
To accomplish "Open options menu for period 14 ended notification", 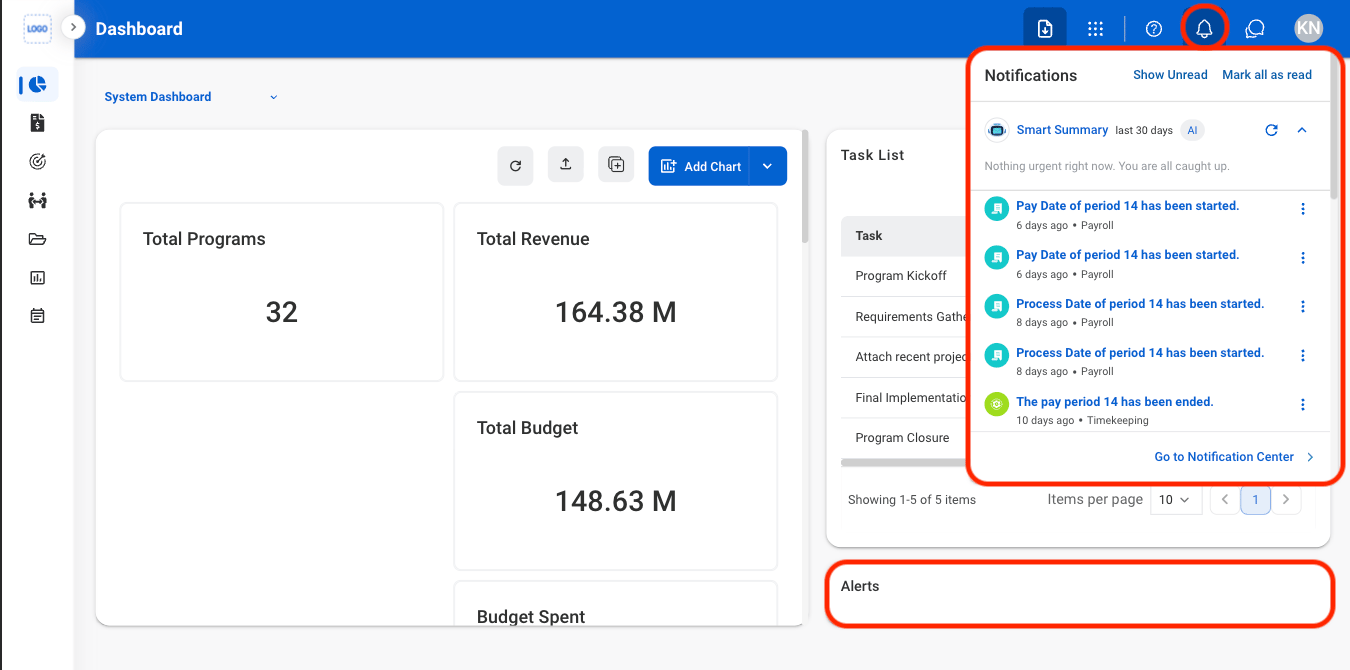I will click(x=1303, y=405).
